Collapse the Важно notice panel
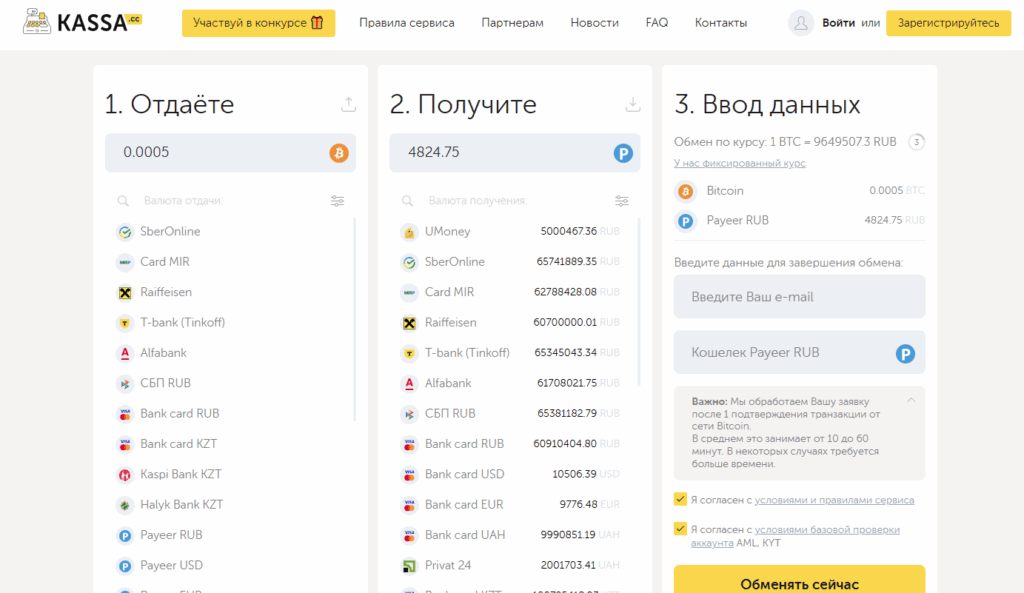The width and height of the screenshot is (1024, 593). 910,400
